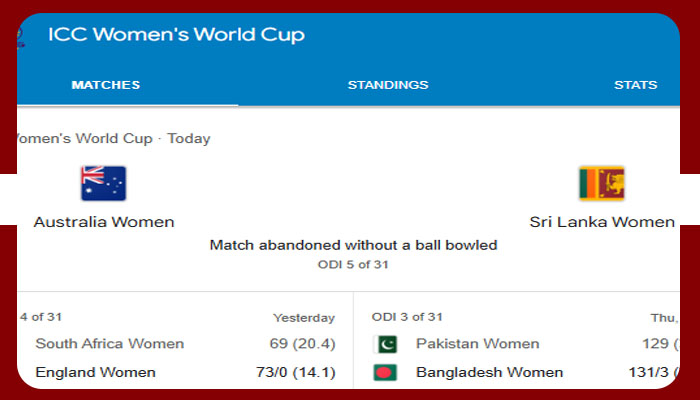Click the ODI 3 of 31 label
Screen dimensions: 700x400
407,317
